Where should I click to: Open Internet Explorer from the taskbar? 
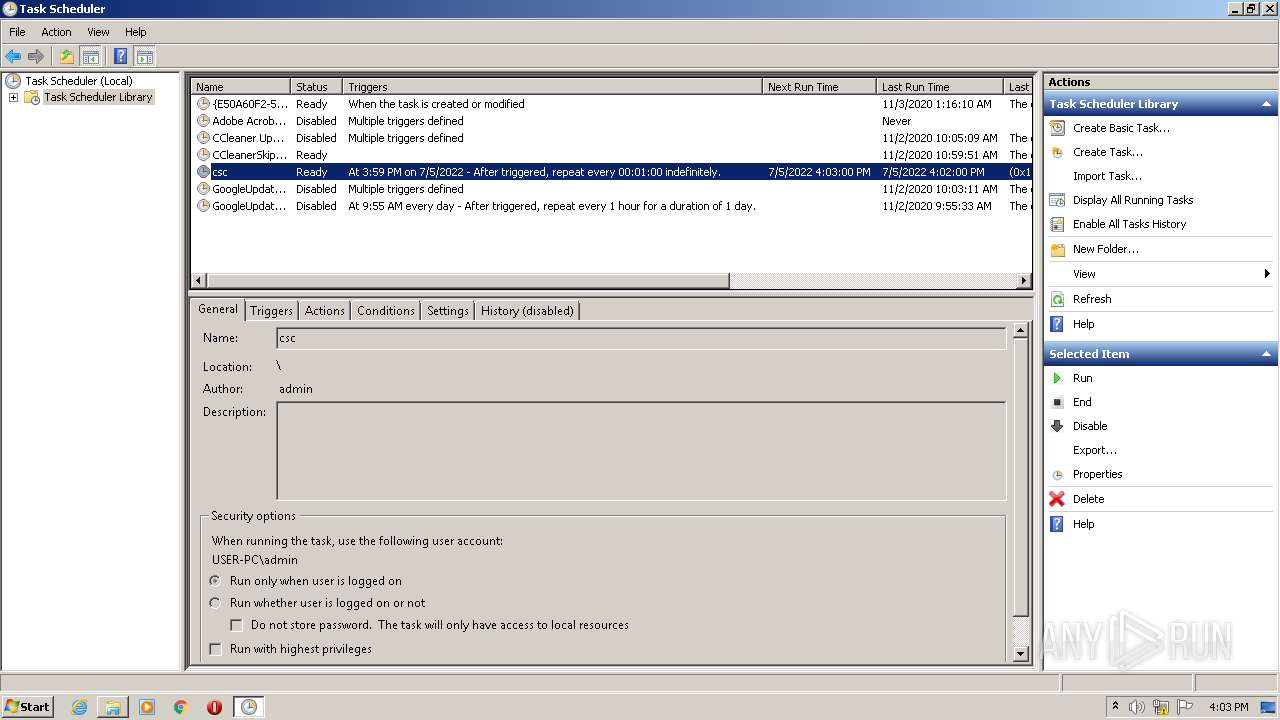[x=79, y=707]
